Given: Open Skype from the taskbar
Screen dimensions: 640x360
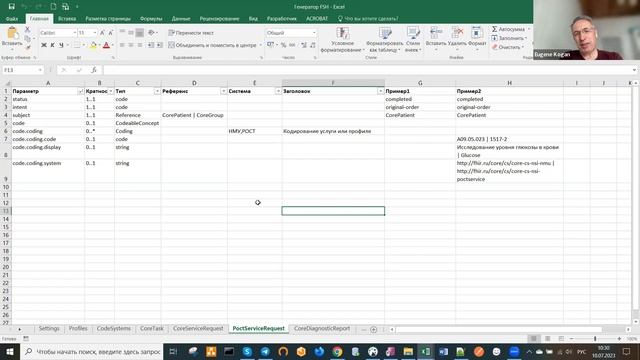Looking at the screenshot, I should pyautogui.click(x=247, y=351).
